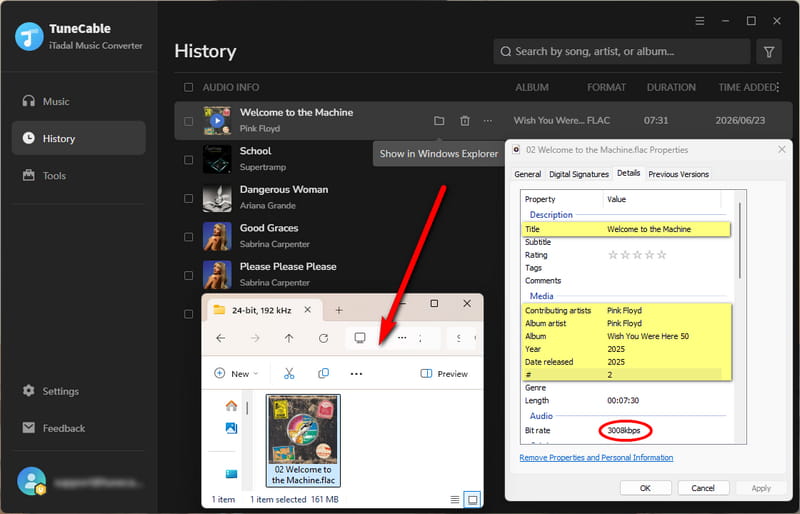This screenshot has height=514, width=800.
Task: Select the Please Please Please song title
Action: click(x=288, y=266)
